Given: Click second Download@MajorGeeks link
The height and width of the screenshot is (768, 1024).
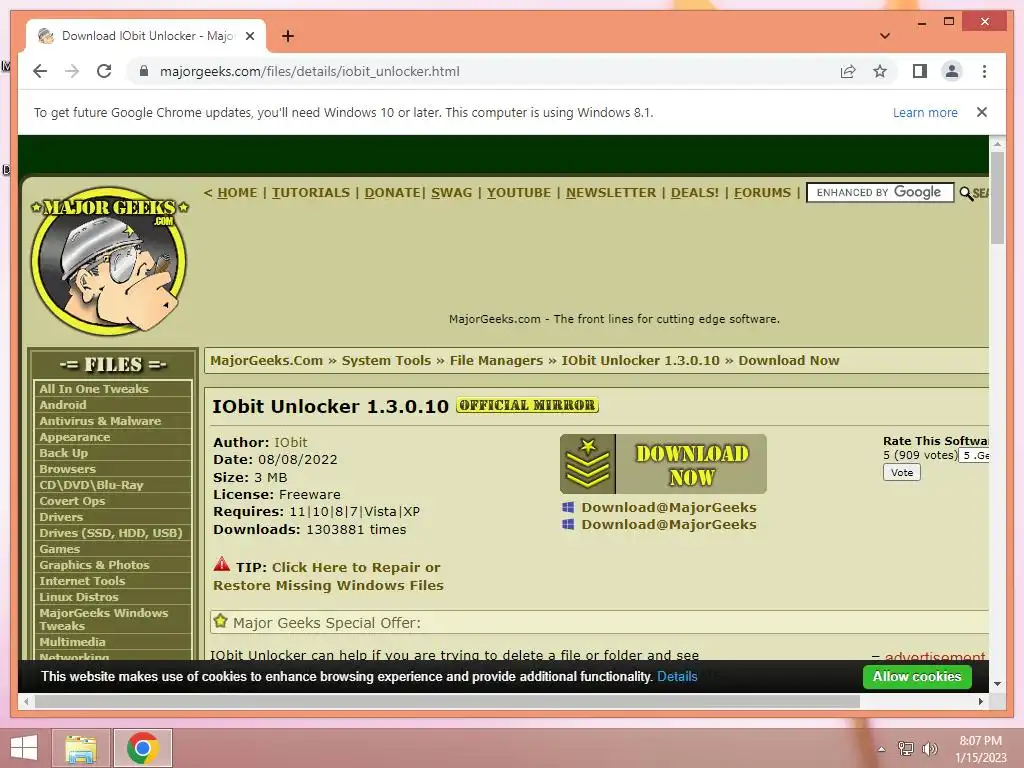Looking at the screenshot, I should pyautogui.click(x=669, y=524).
